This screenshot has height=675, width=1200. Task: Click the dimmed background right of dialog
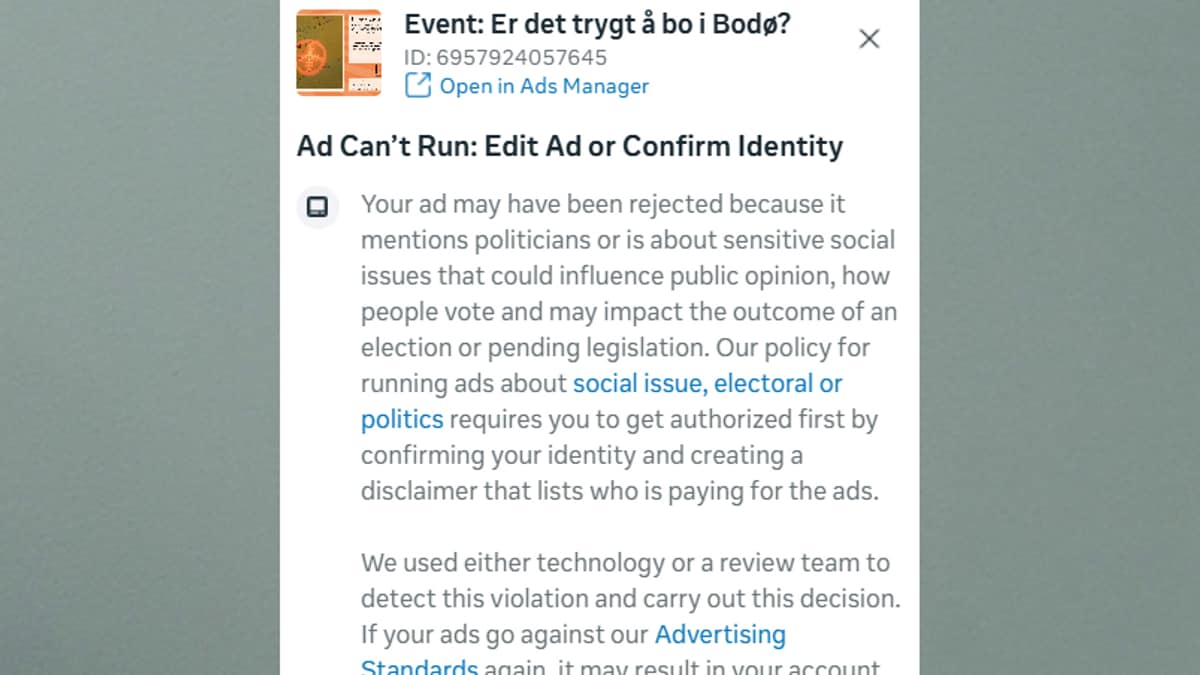pyautogui.click(x=1060, y=340)
